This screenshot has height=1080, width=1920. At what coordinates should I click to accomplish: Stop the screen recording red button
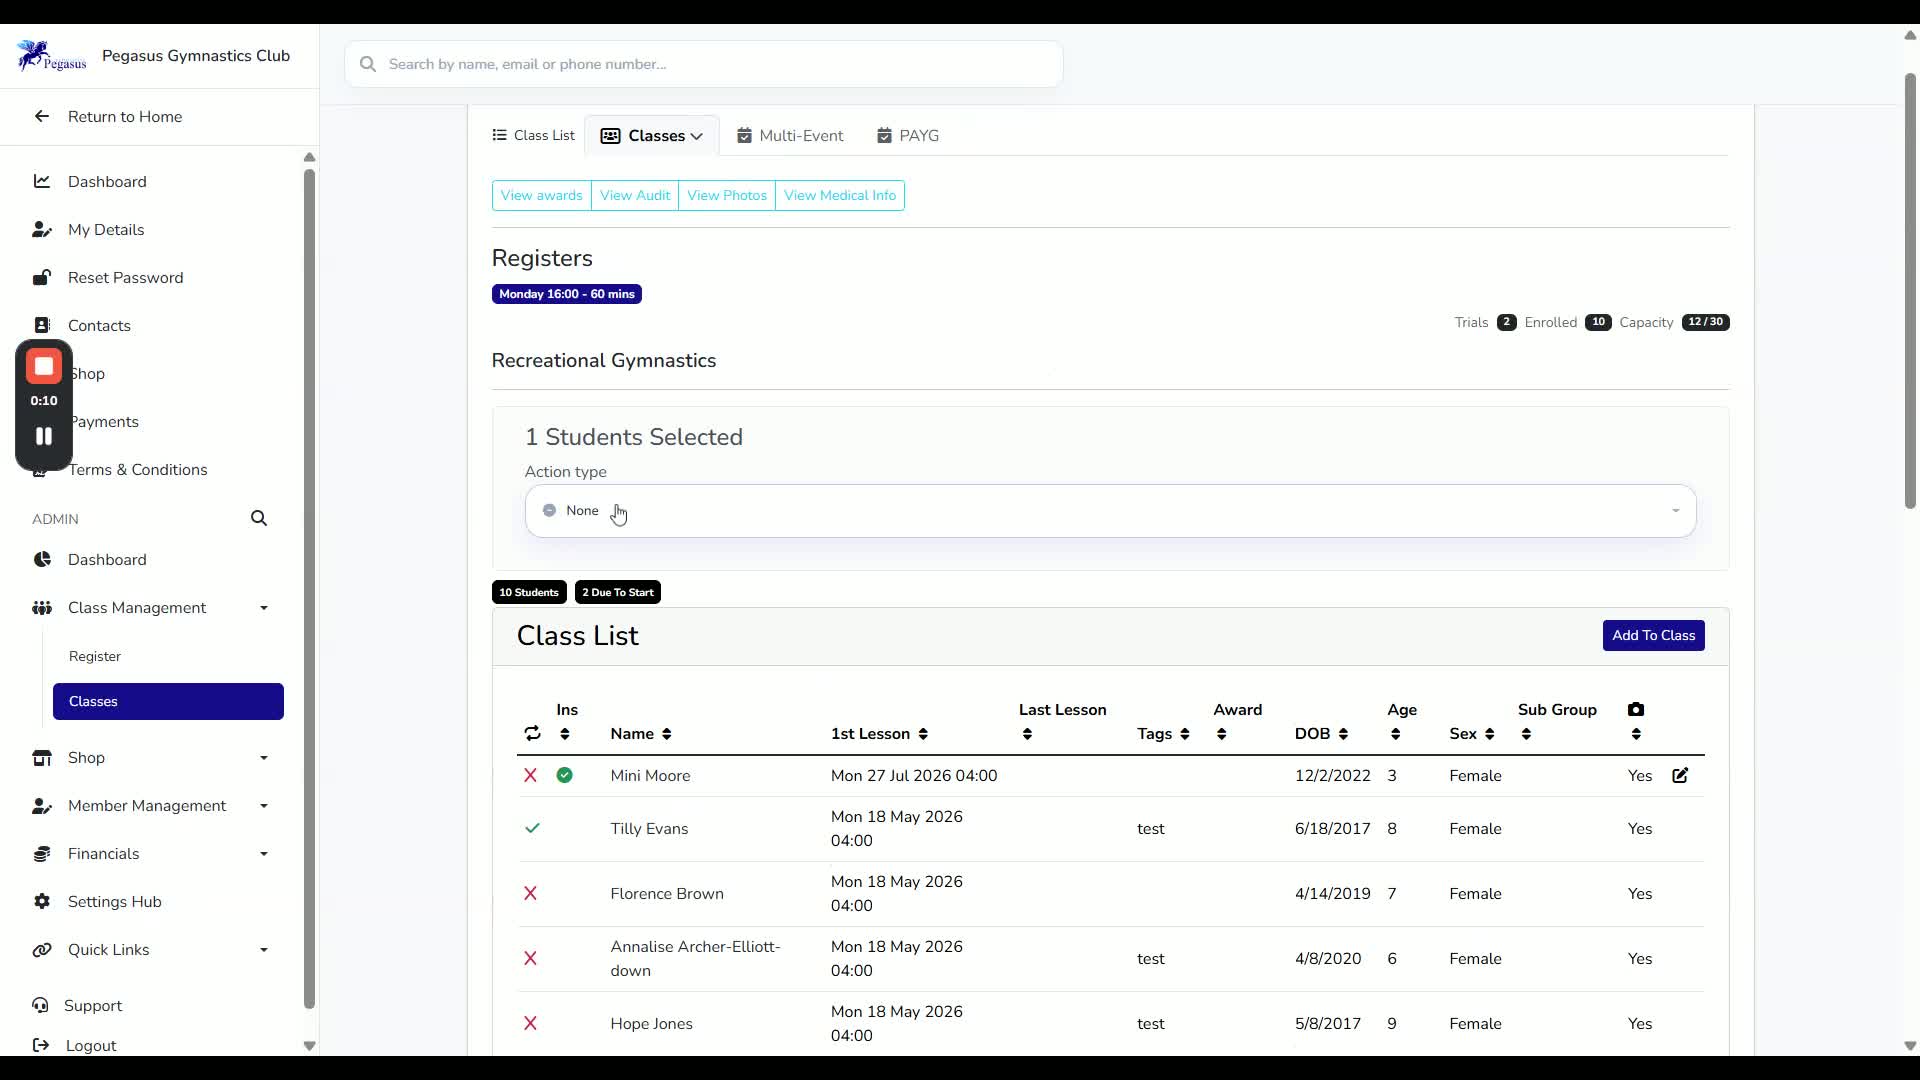point(44,367)
